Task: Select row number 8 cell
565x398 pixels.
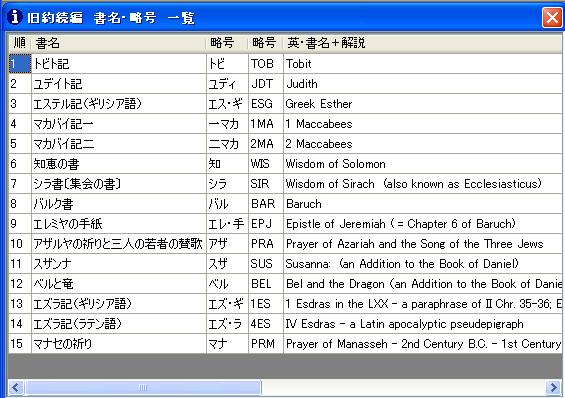Action: click(x=20, y=204)
